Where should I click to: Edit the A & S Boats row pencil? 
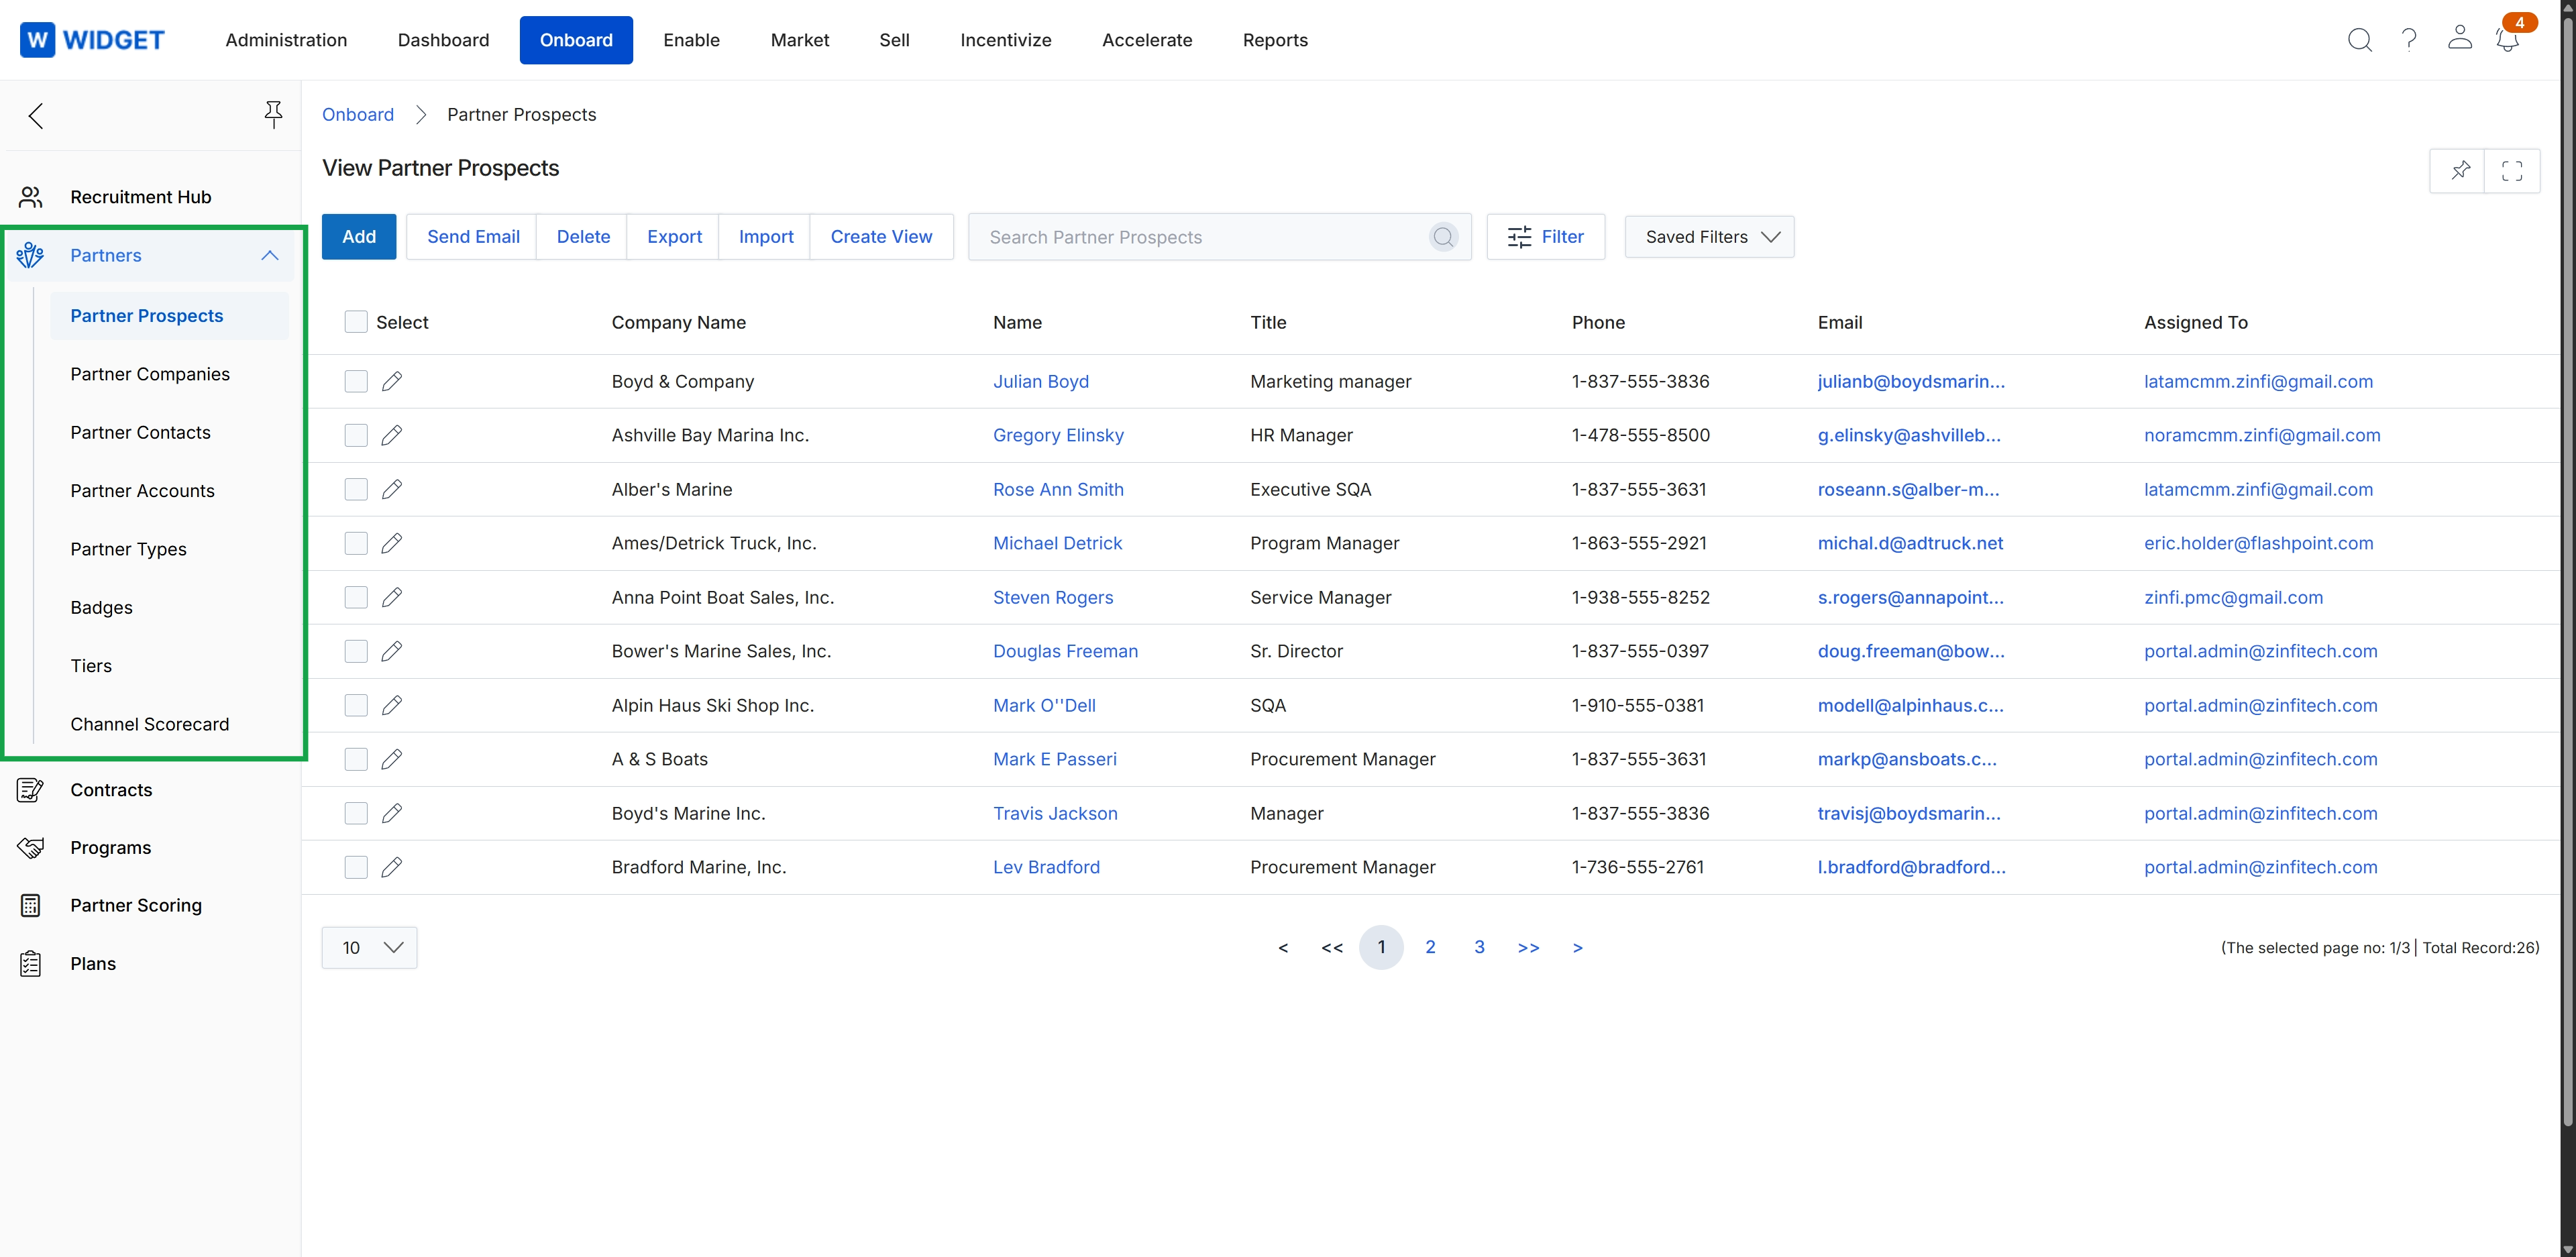[x=392, y=759]
